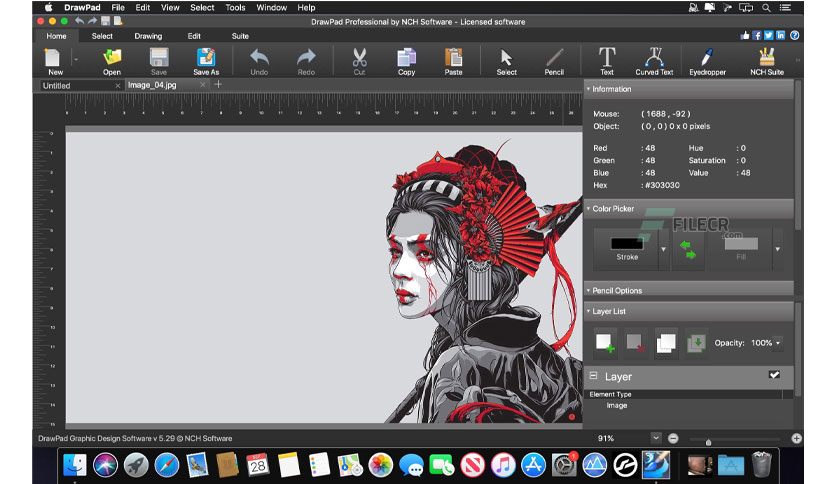Click the zoom slider handle

click(x=708, y=441)
